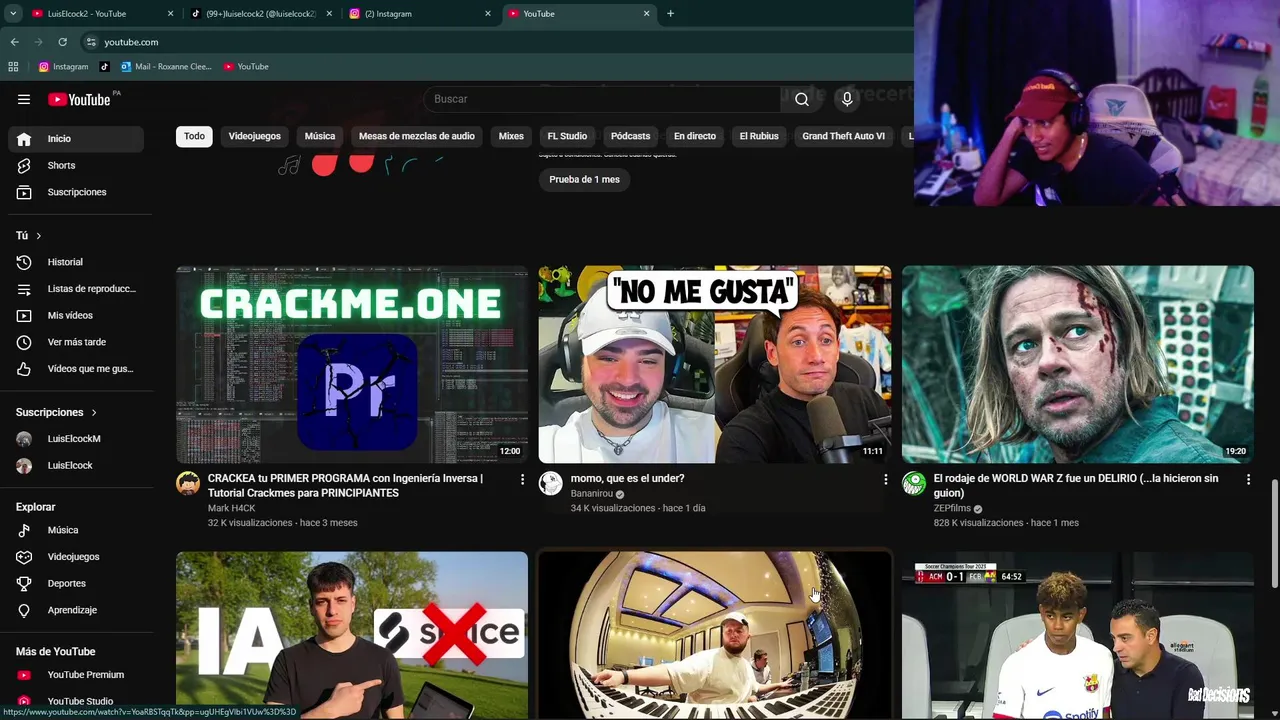Open options menu for CRACKEA video
The height and width of the screenshot is (720, 1280).
522,480
